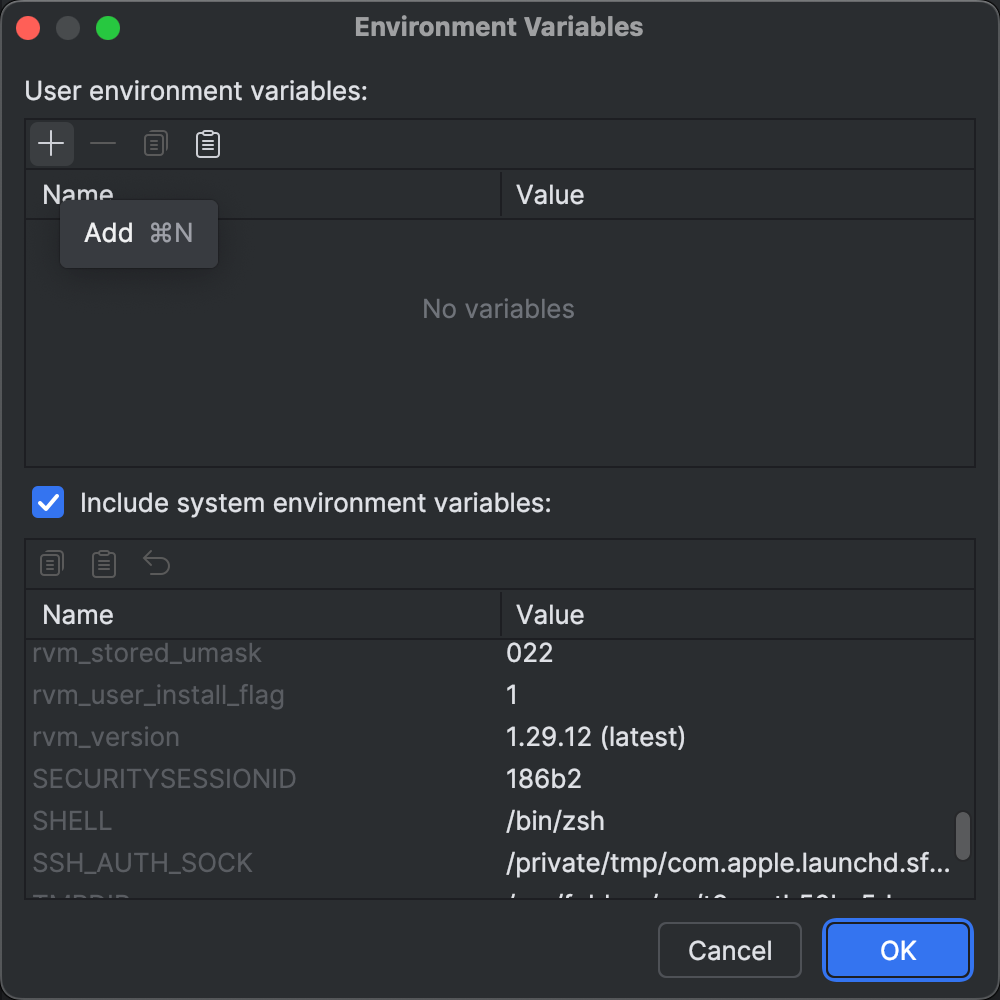Click the Remove variable minus icon
This screenshot has height=1000, width=1000.
click(102, 143)
